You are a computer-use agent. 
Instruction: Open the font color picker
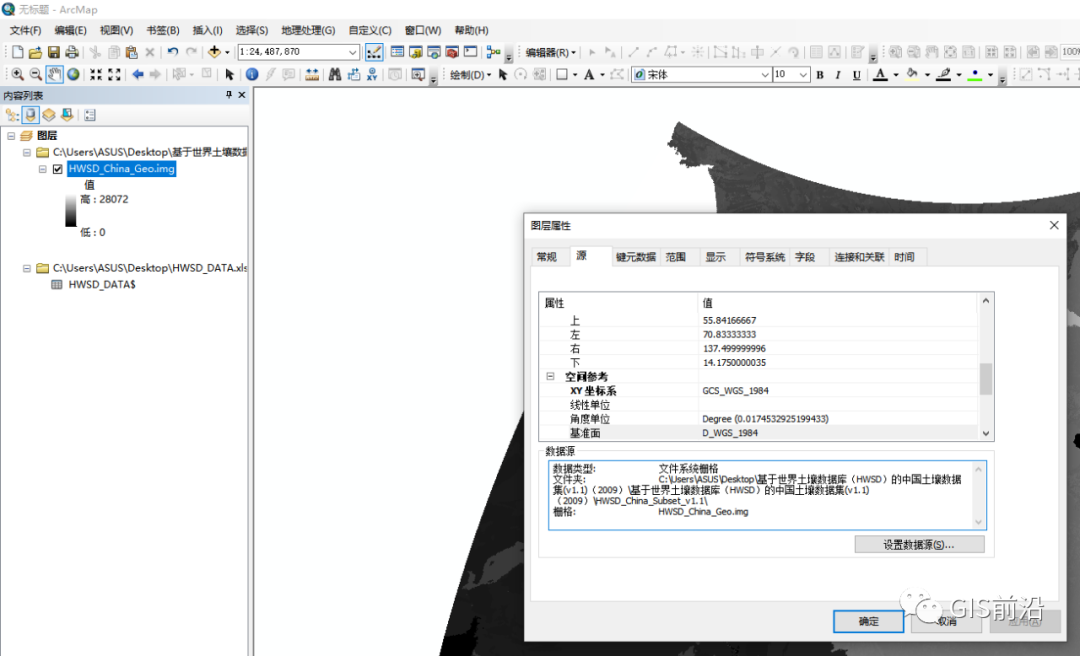(x=896, y=74)
